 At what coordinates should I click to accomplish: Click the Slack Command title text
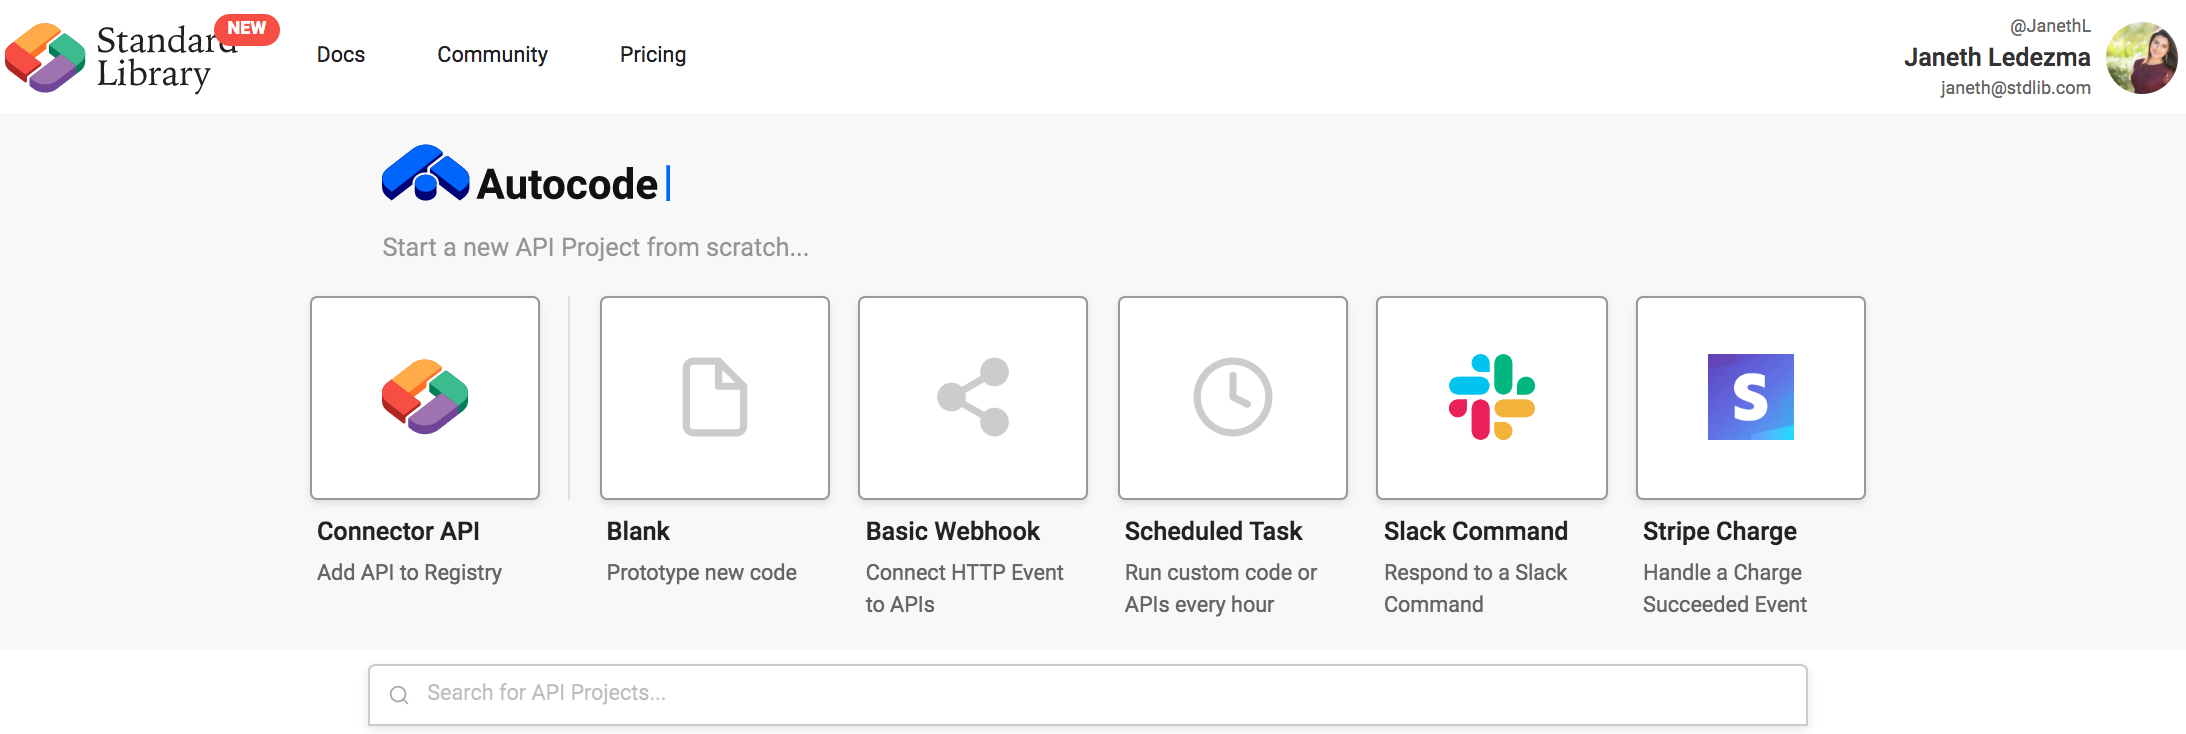point(1476,531)
